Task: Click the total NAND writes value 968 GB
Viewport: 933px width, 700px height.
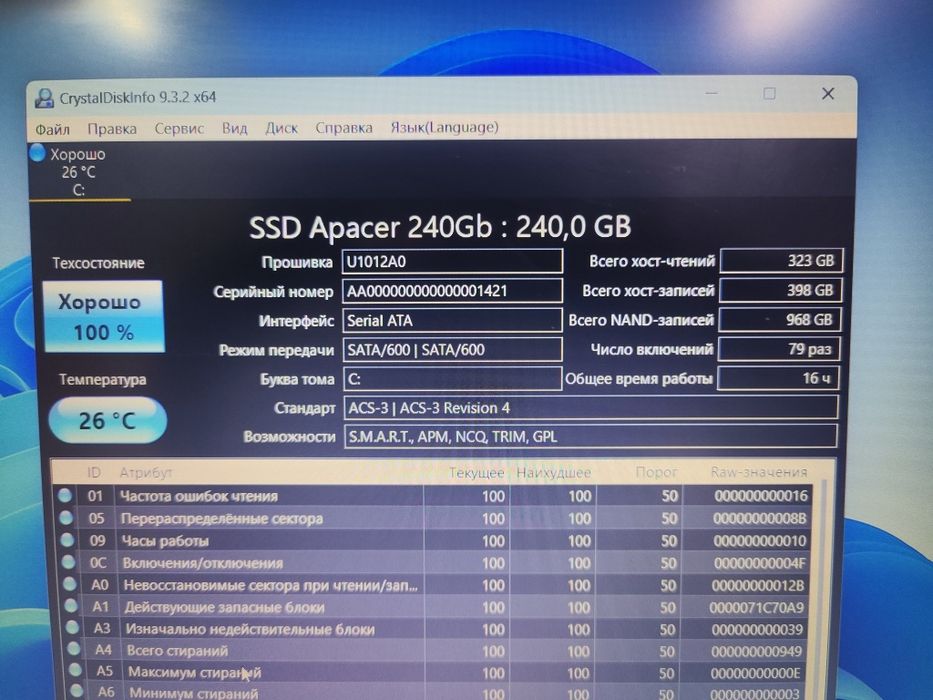Action: [x=779, y=320]
